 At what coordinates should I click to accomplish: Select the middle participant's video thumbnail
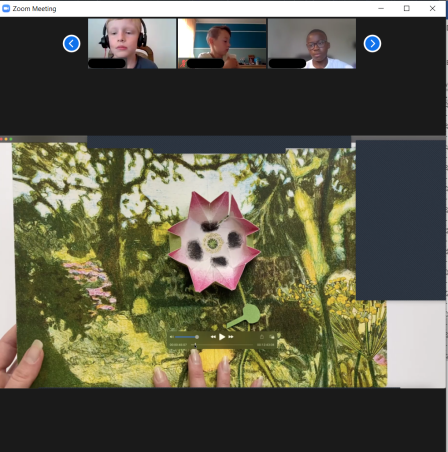coord(222,43)
